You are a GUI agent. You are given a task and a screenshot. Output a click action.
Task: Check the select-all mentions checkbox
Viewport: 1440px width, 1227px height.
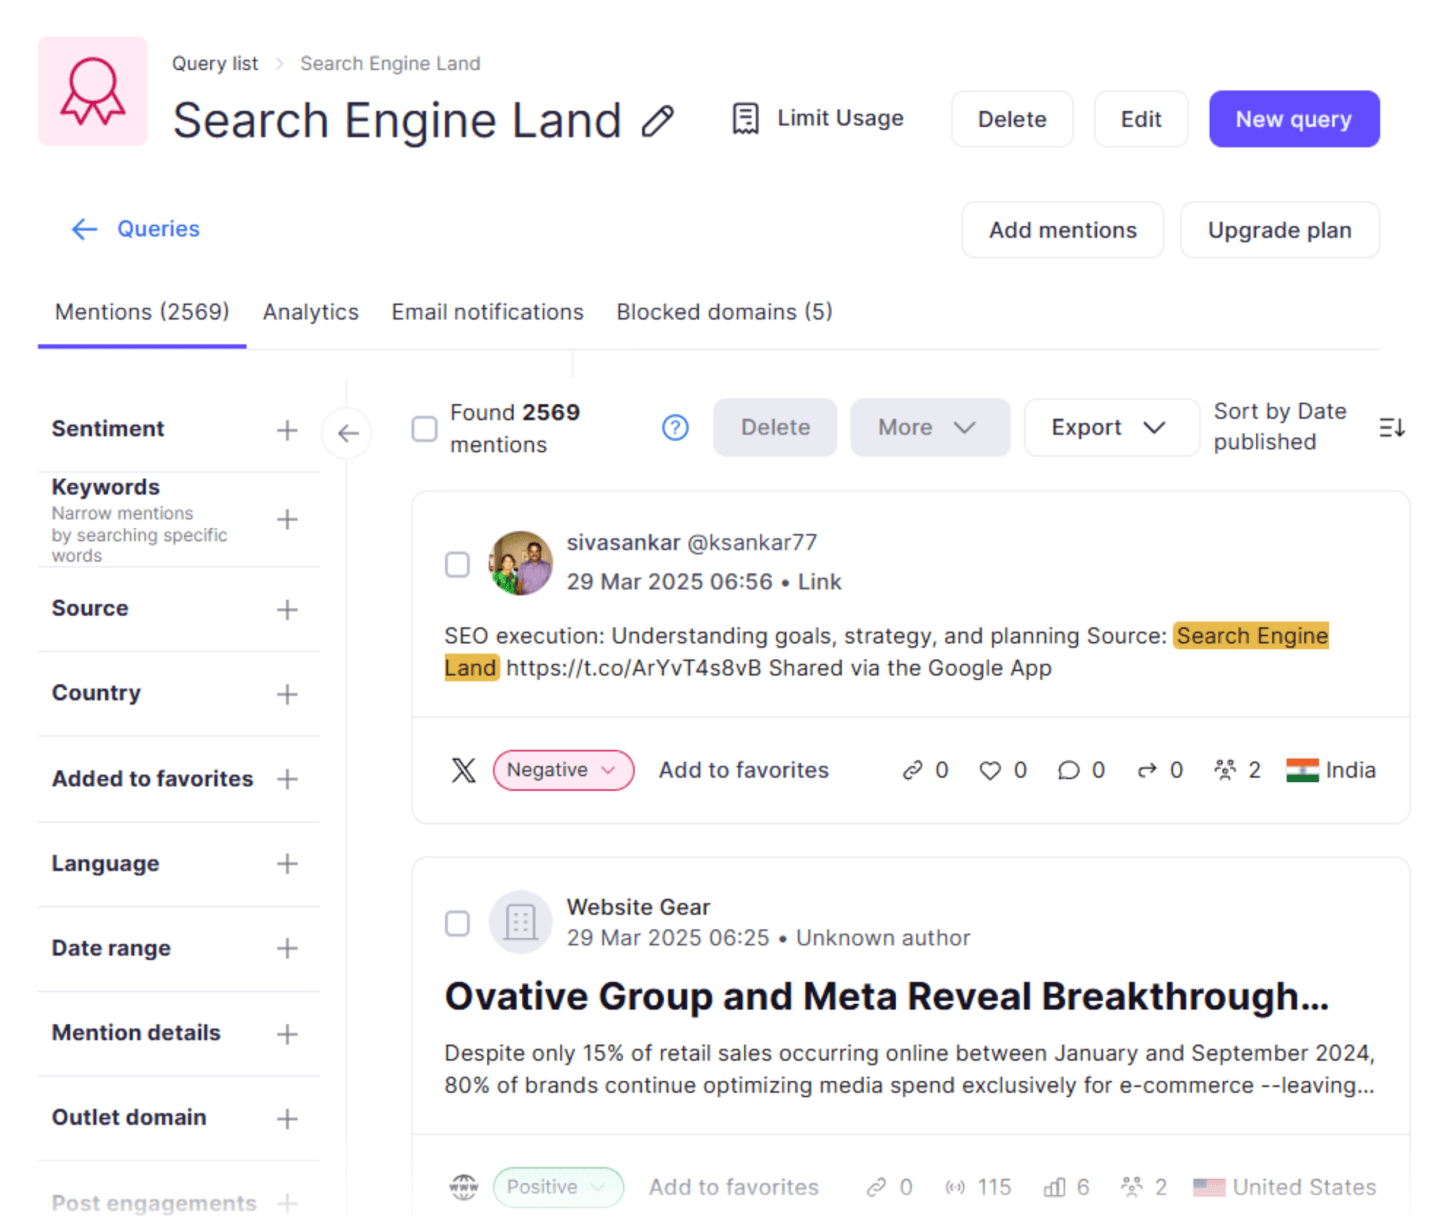[x=425, y=429]
